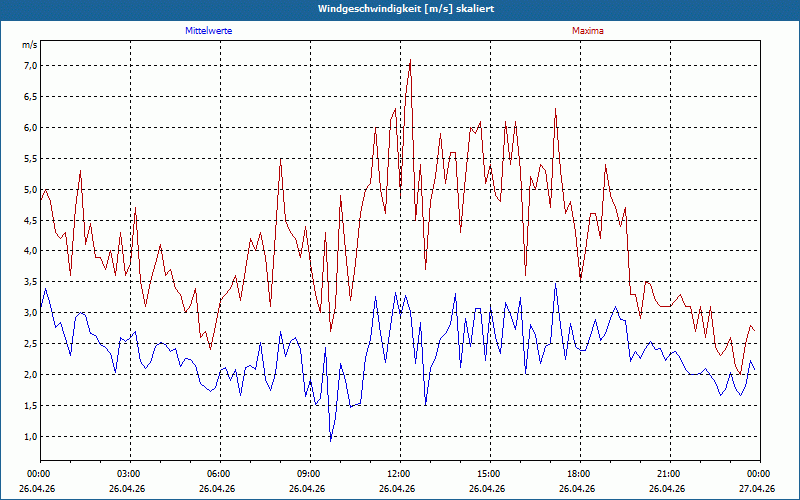This screenshot has width=800, height=500.
Task: Click the 26.04.26 date below 12:00
Action: [397, 488]
